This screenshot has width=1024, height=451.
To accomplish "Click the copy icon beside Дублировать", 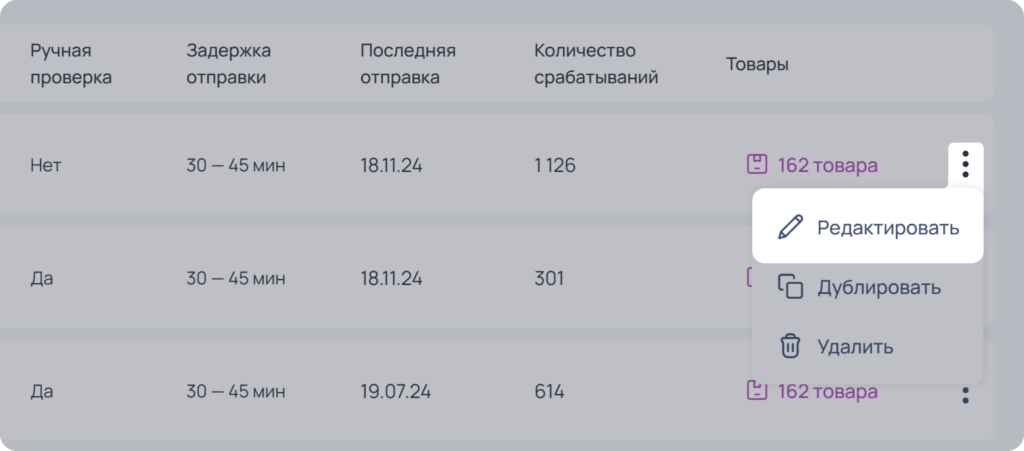I will [790, 287].
